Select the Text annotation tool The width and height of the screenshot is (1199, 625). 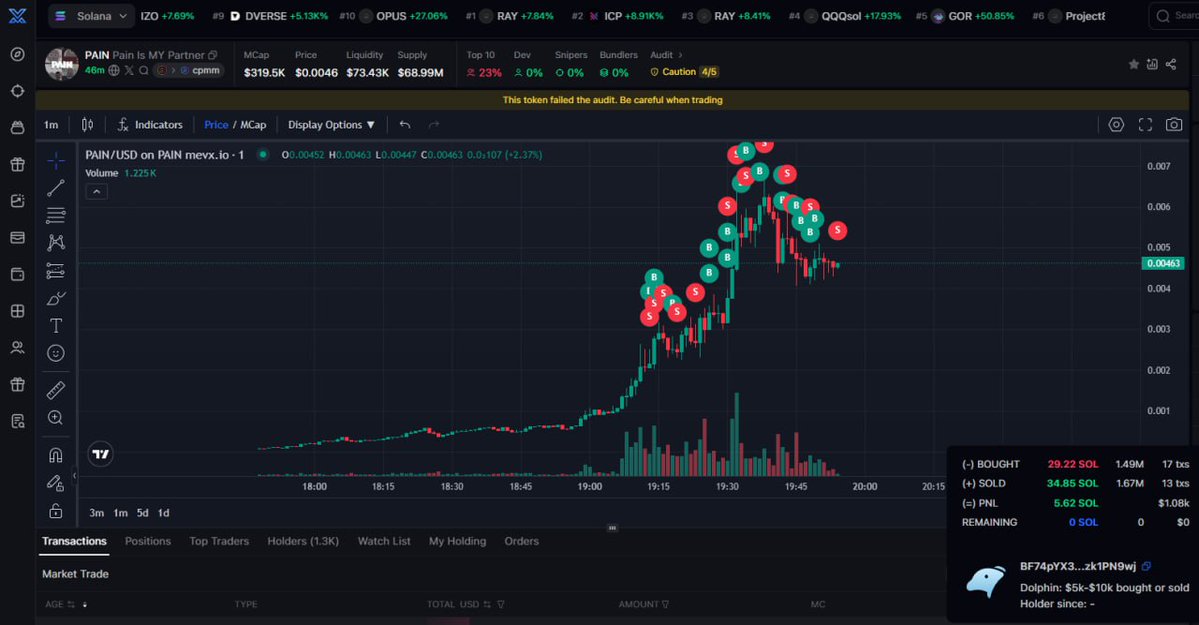tap(56, 326)
